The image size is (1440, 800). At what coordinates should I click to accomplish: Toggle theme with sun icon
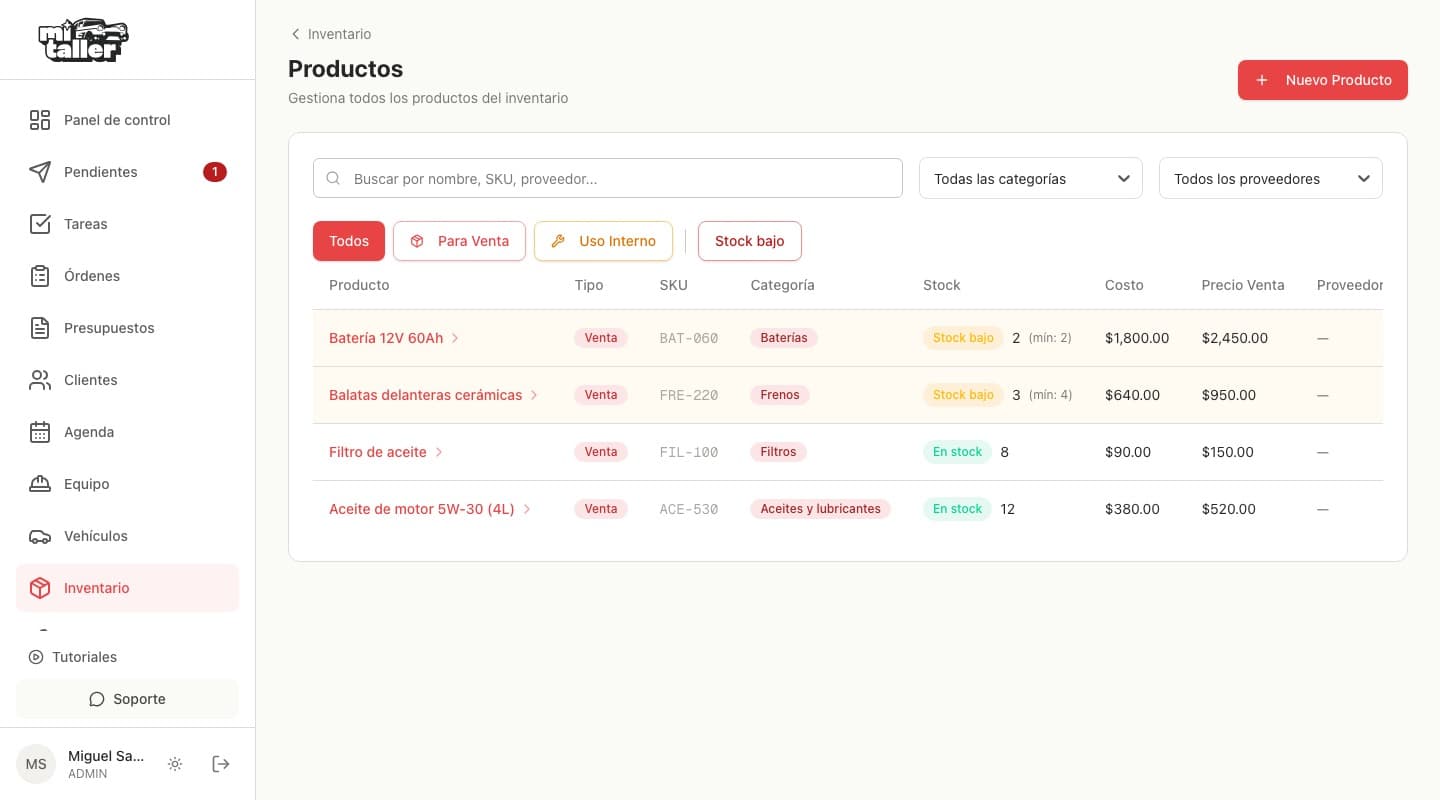(x=175, y=764)
